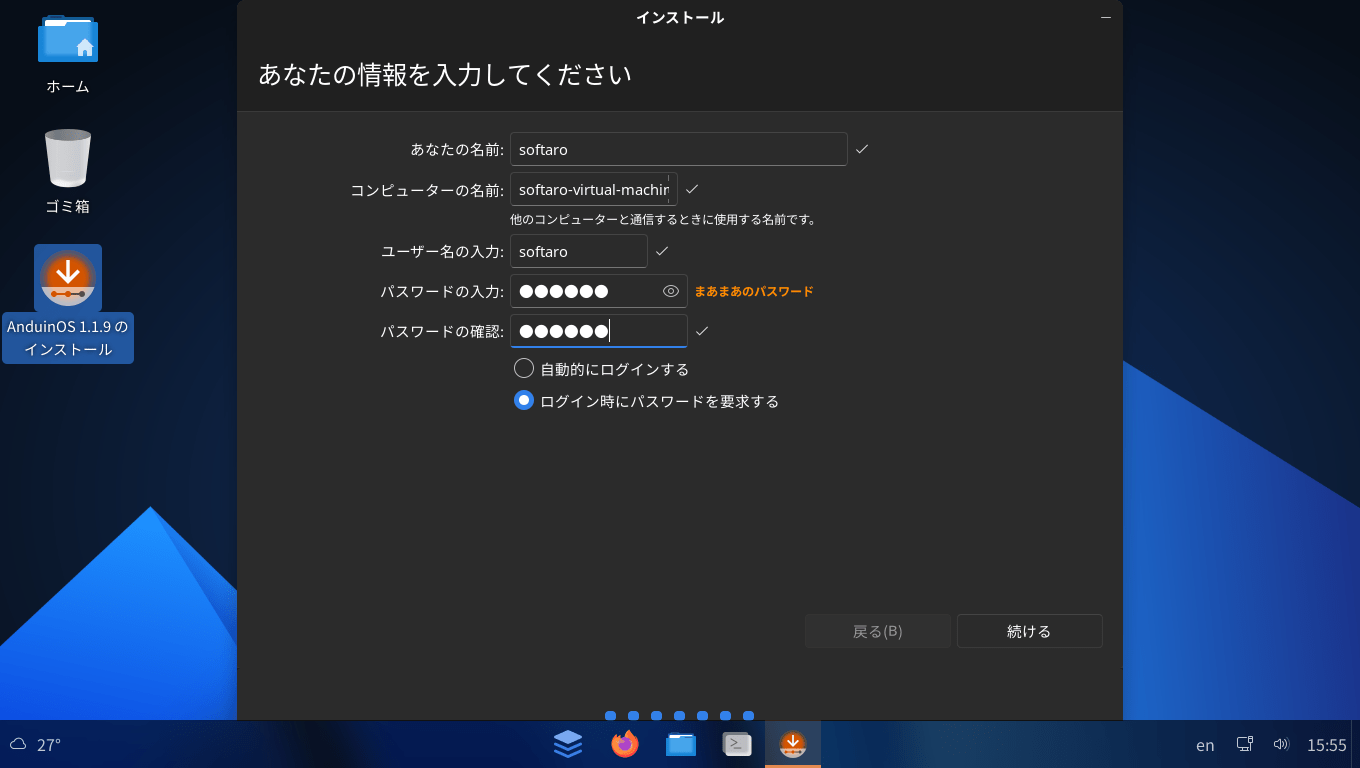Launch Firefox from the taskbar

coord(625,744)
